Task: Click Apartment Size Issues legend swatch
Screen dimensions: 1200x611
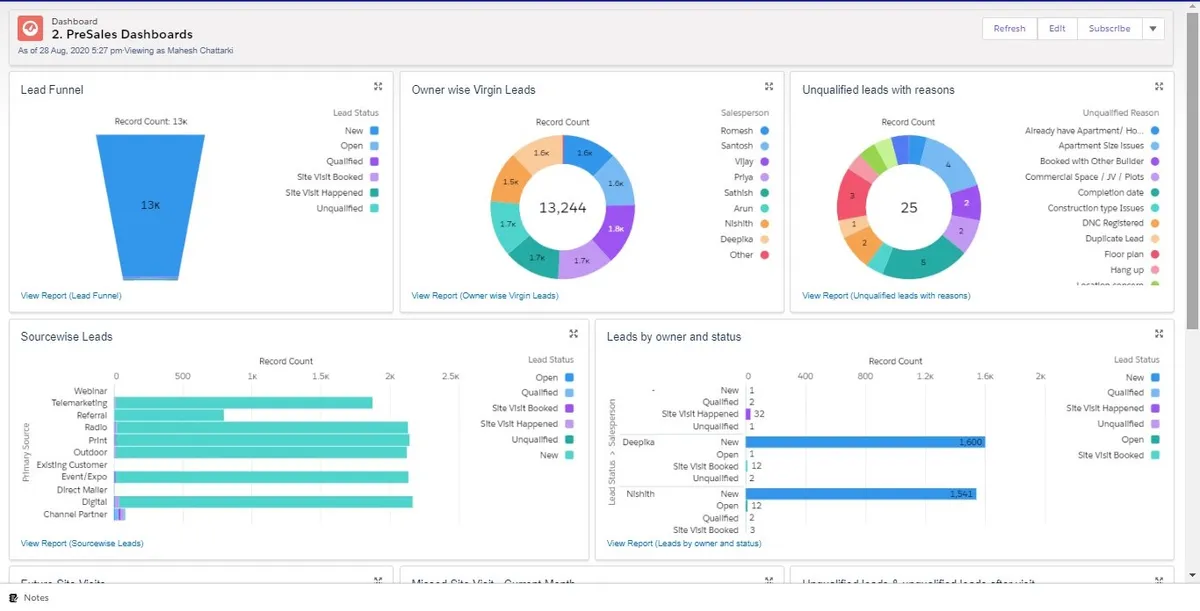Action: pyautogui.click(x=1155, y=146)
